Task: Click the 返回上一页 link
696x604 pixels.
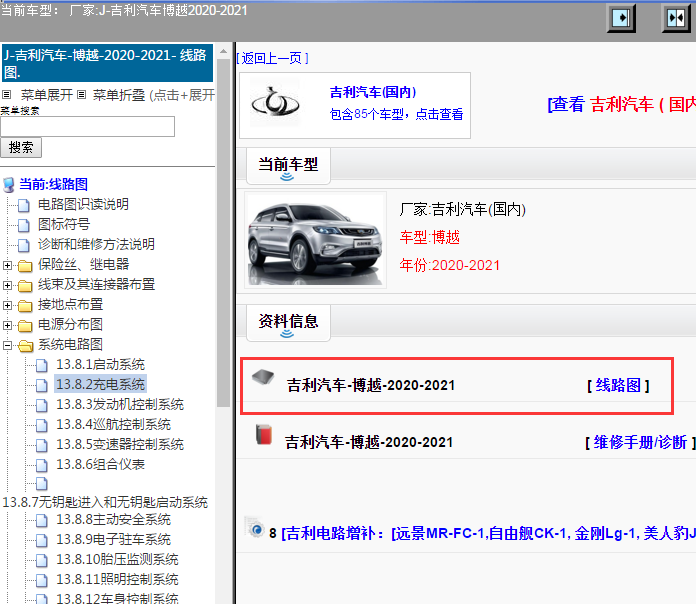Action: 272,58
